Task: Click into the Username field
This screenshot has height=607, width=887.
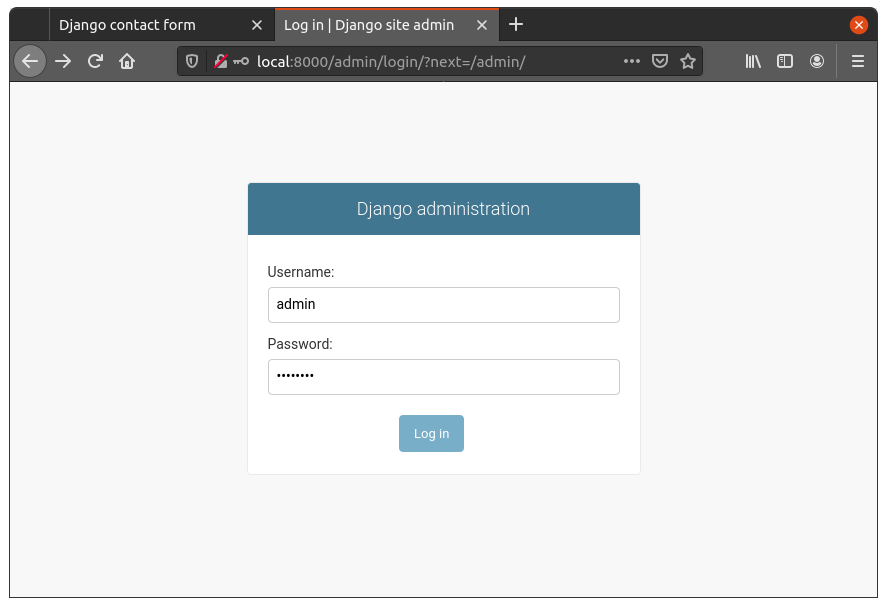Action: click(x=443, y=305)
